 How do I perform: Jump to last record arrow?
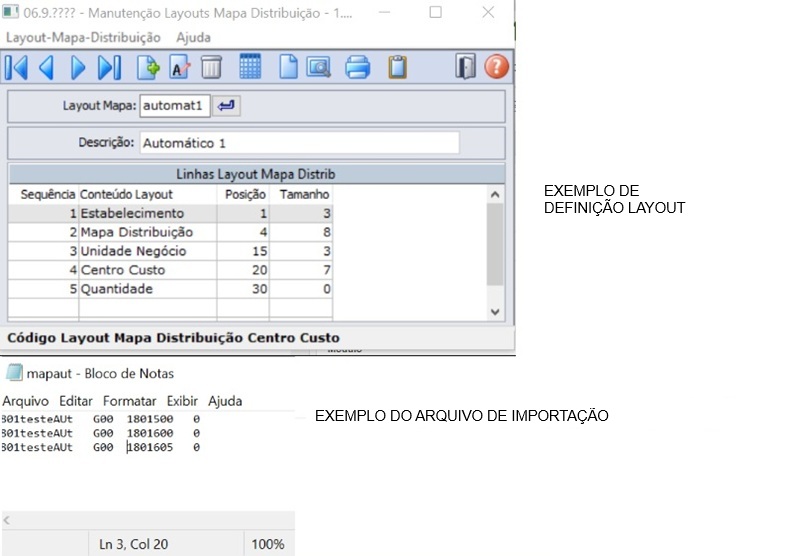point(109,67)
